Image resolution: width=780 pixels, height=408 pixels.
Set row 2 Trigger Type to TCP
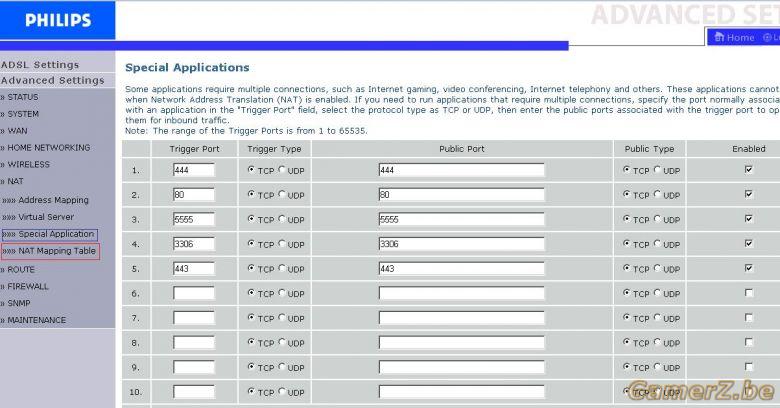pos(251,194)
